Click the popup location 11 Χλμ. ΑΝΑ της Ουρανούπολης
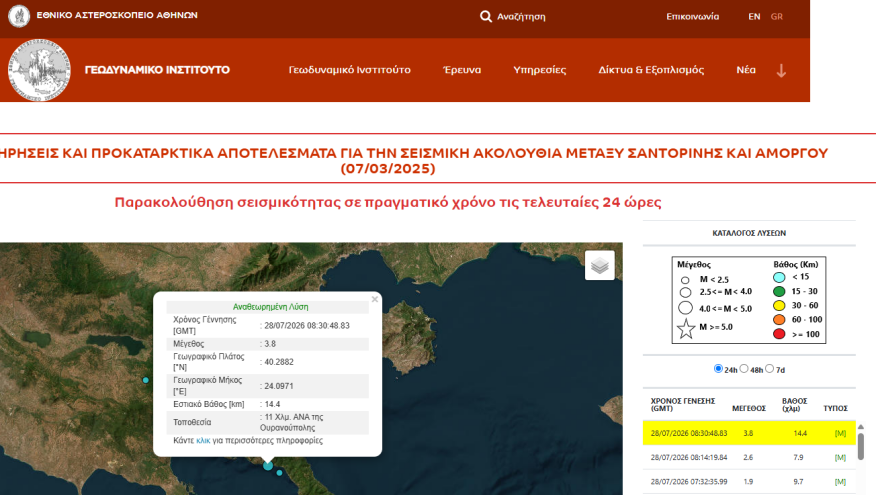This screenshot has width=880, height=495. (292, 422)
